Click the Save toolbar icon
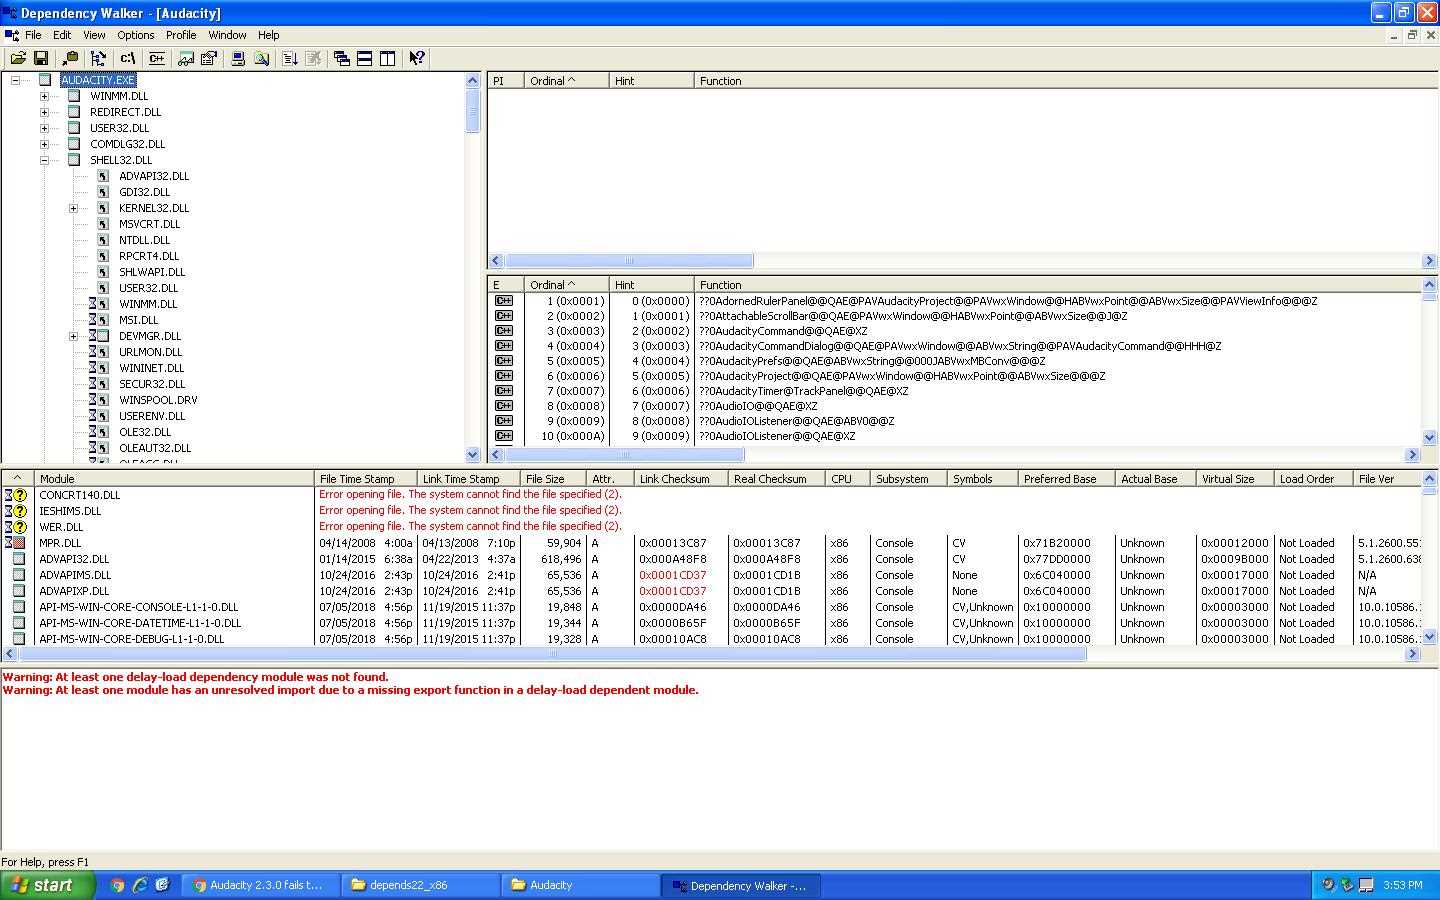The height and width of the screenshot is (900, 1440). point(41,58)
